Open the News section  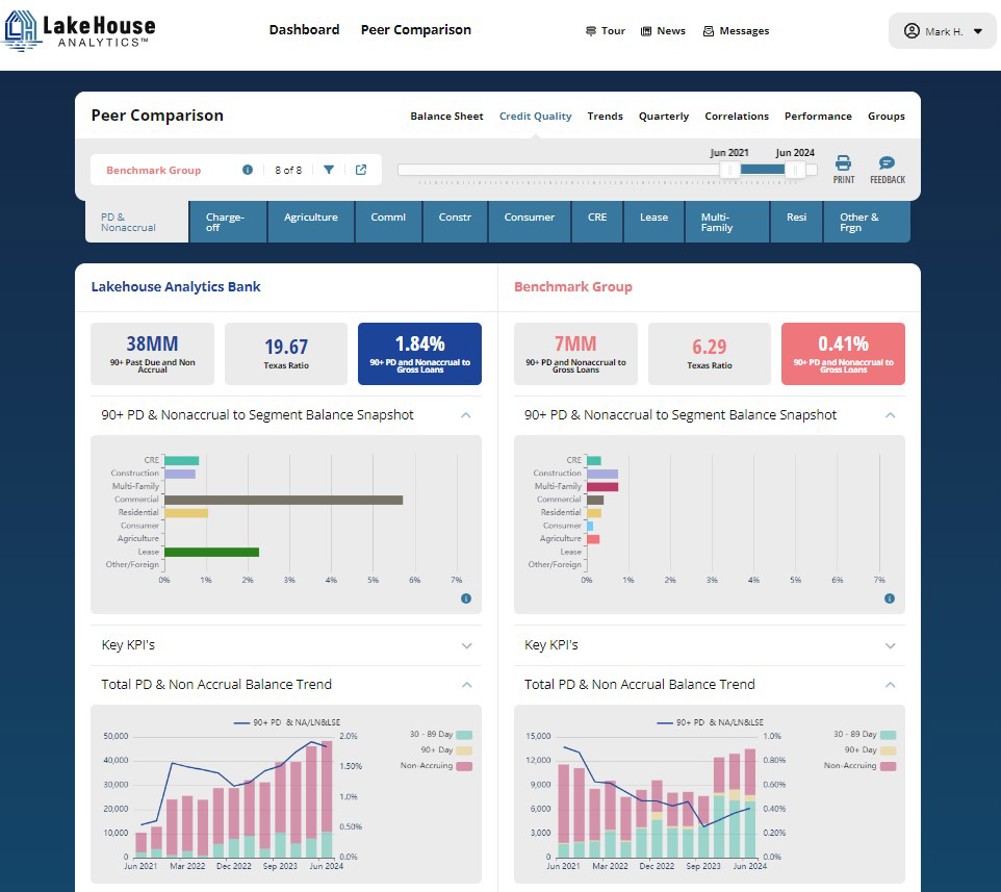663,31
